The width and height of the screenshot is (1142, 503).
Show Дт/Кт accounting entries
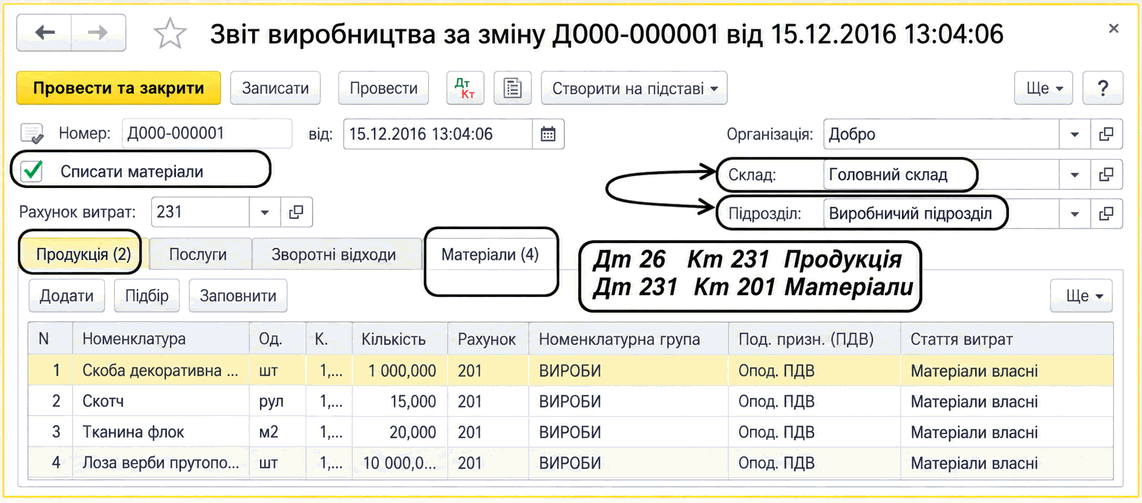click(x=465, y=89)
